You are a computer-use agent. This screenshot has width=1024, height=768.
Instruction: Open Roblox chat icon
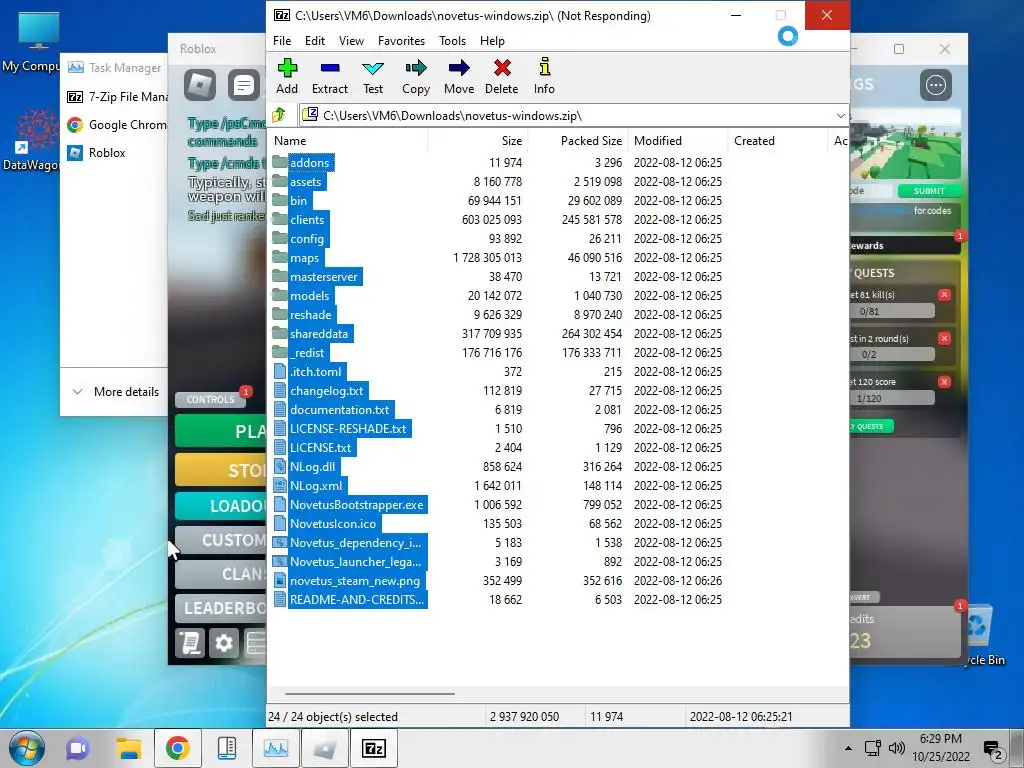click(x=244, y=84)
